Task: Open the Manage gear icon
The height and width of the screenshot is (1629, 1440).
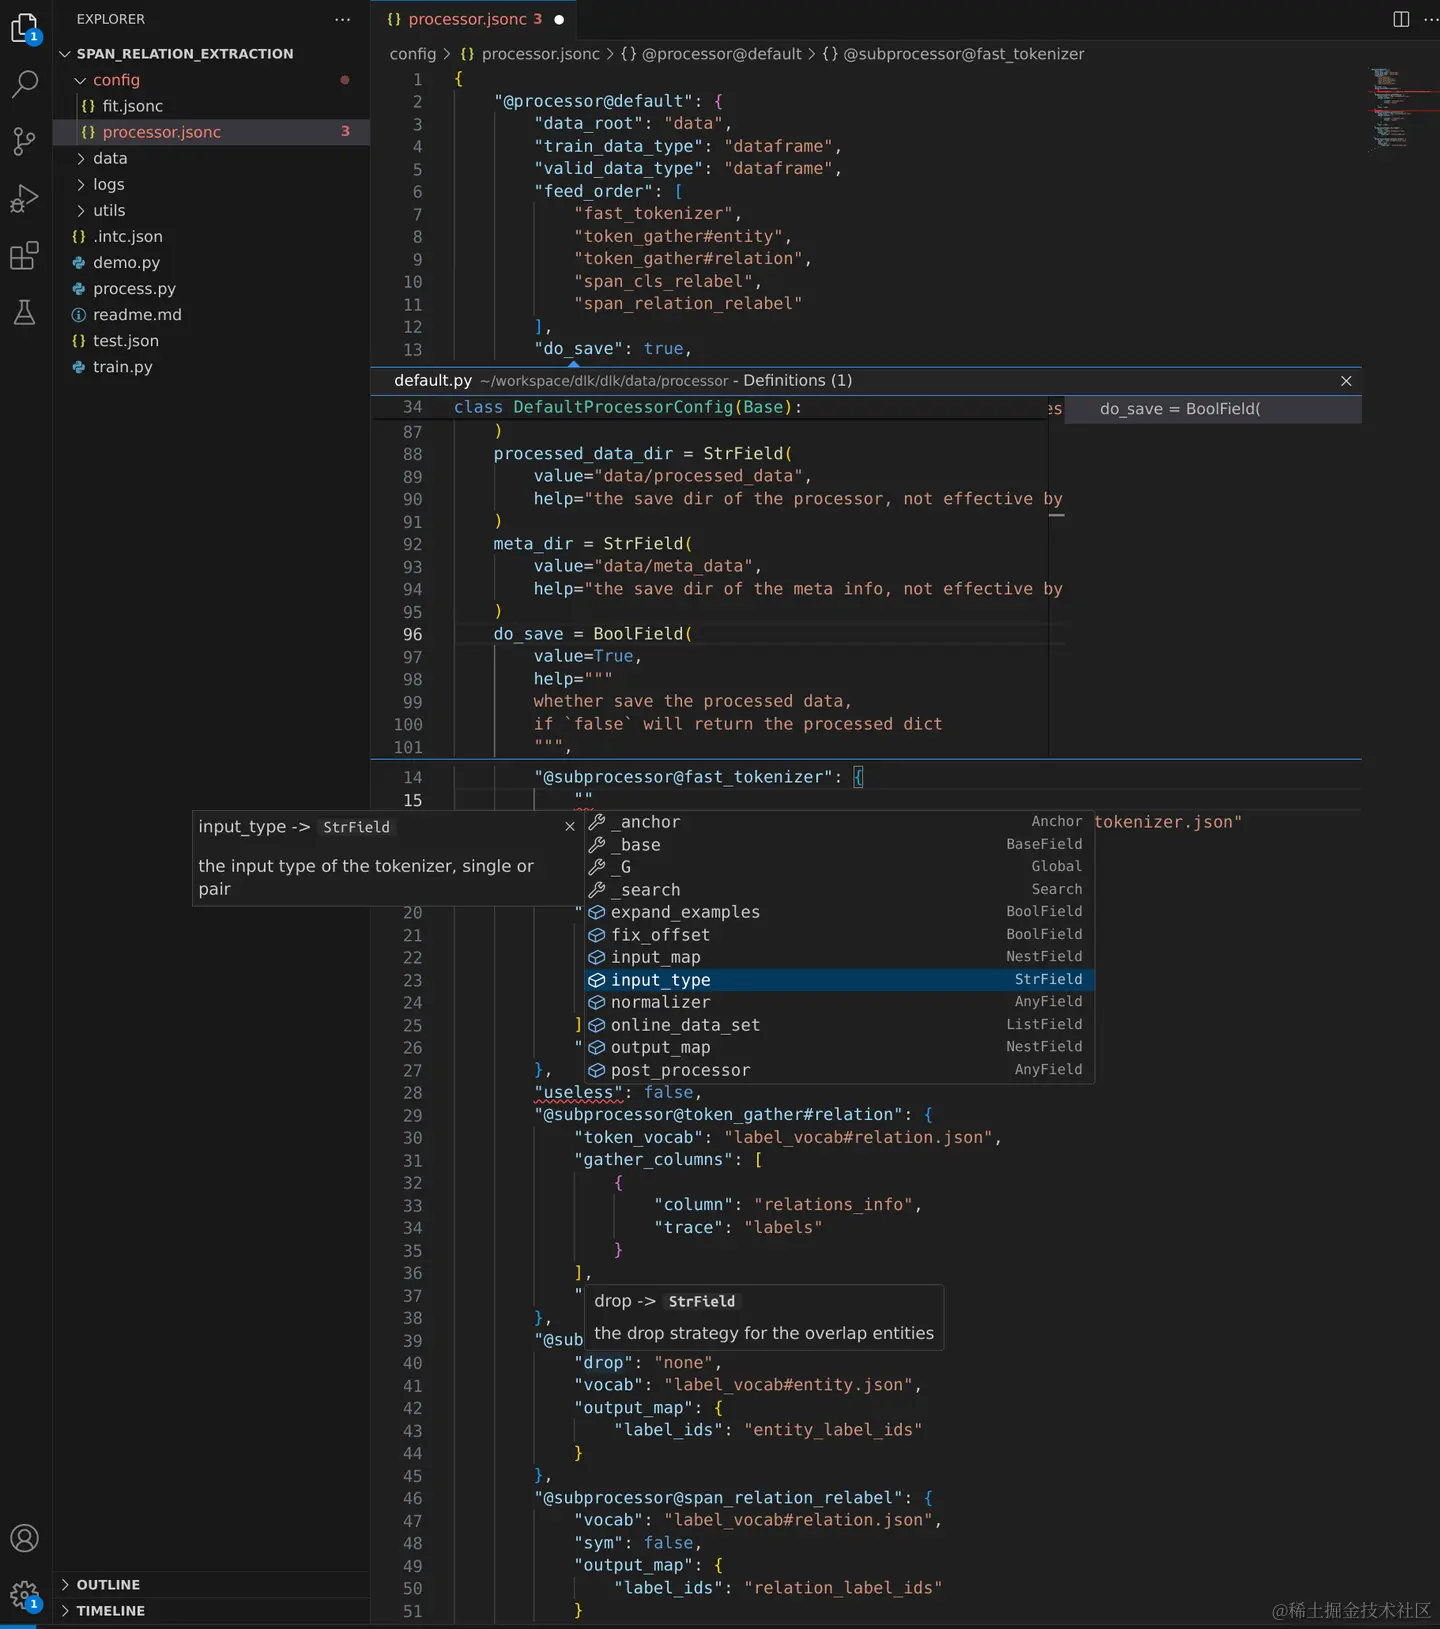Action: (x=25, y=1595)
